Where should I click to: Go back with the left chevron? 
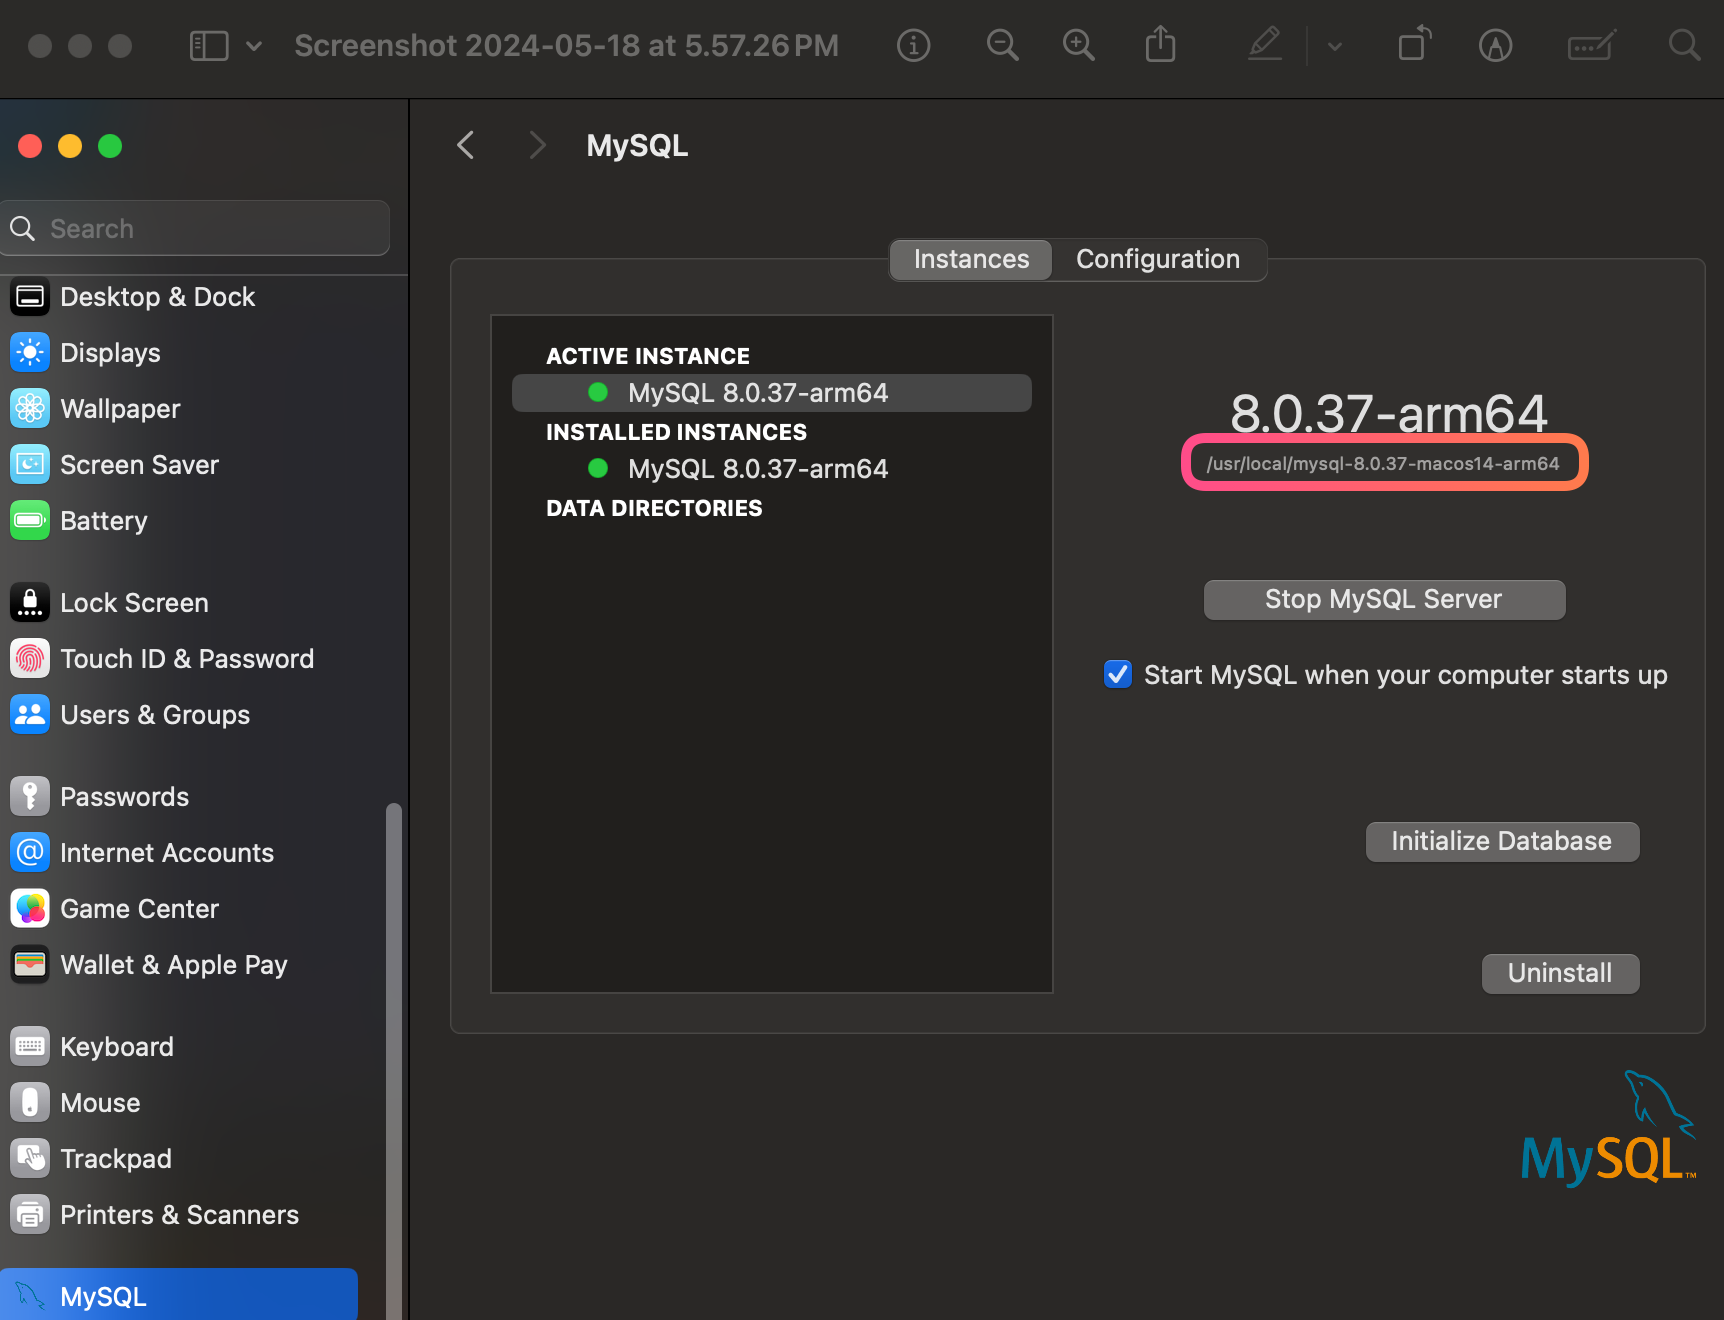466,145
